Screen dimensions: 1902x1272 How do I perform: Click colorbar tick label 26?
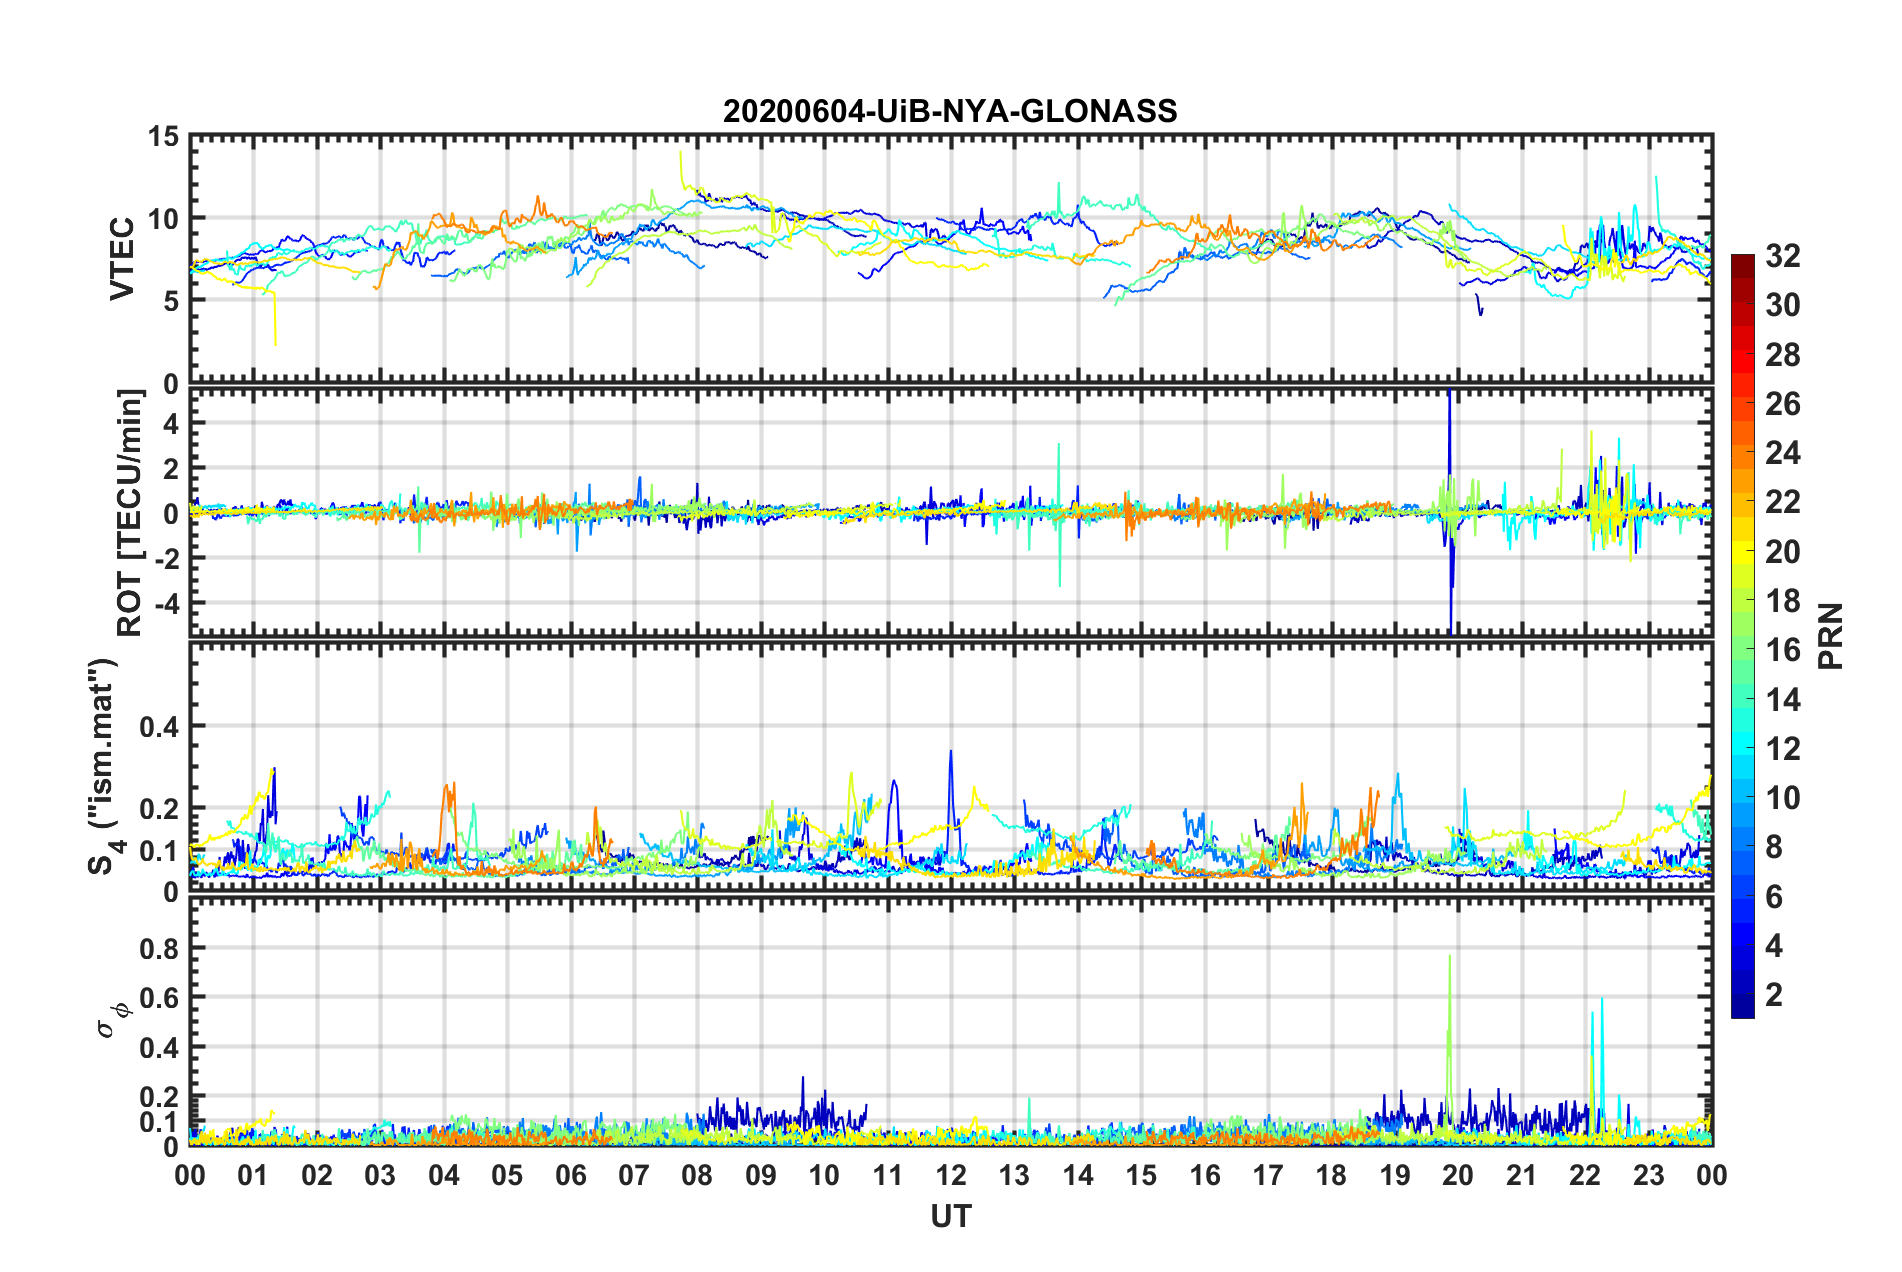tap(1782, 404)
